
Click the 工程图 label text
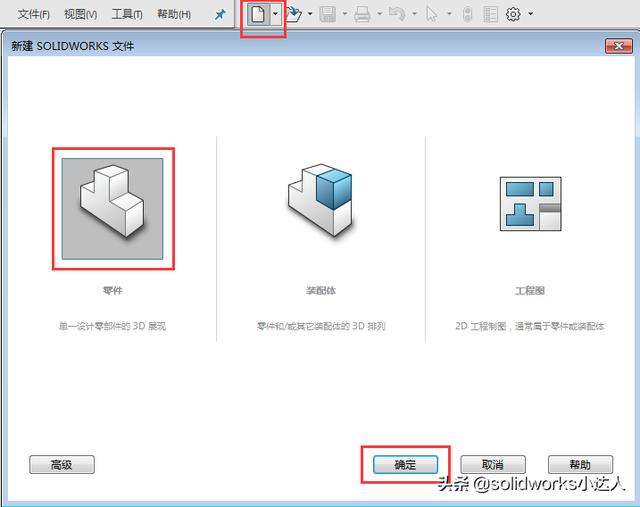(x=530, y=290)
